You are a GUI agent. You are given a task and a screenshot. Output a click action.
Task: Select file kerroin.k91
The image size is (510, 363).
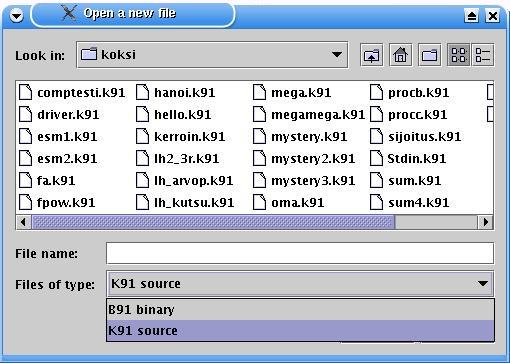tap(181, 136)
